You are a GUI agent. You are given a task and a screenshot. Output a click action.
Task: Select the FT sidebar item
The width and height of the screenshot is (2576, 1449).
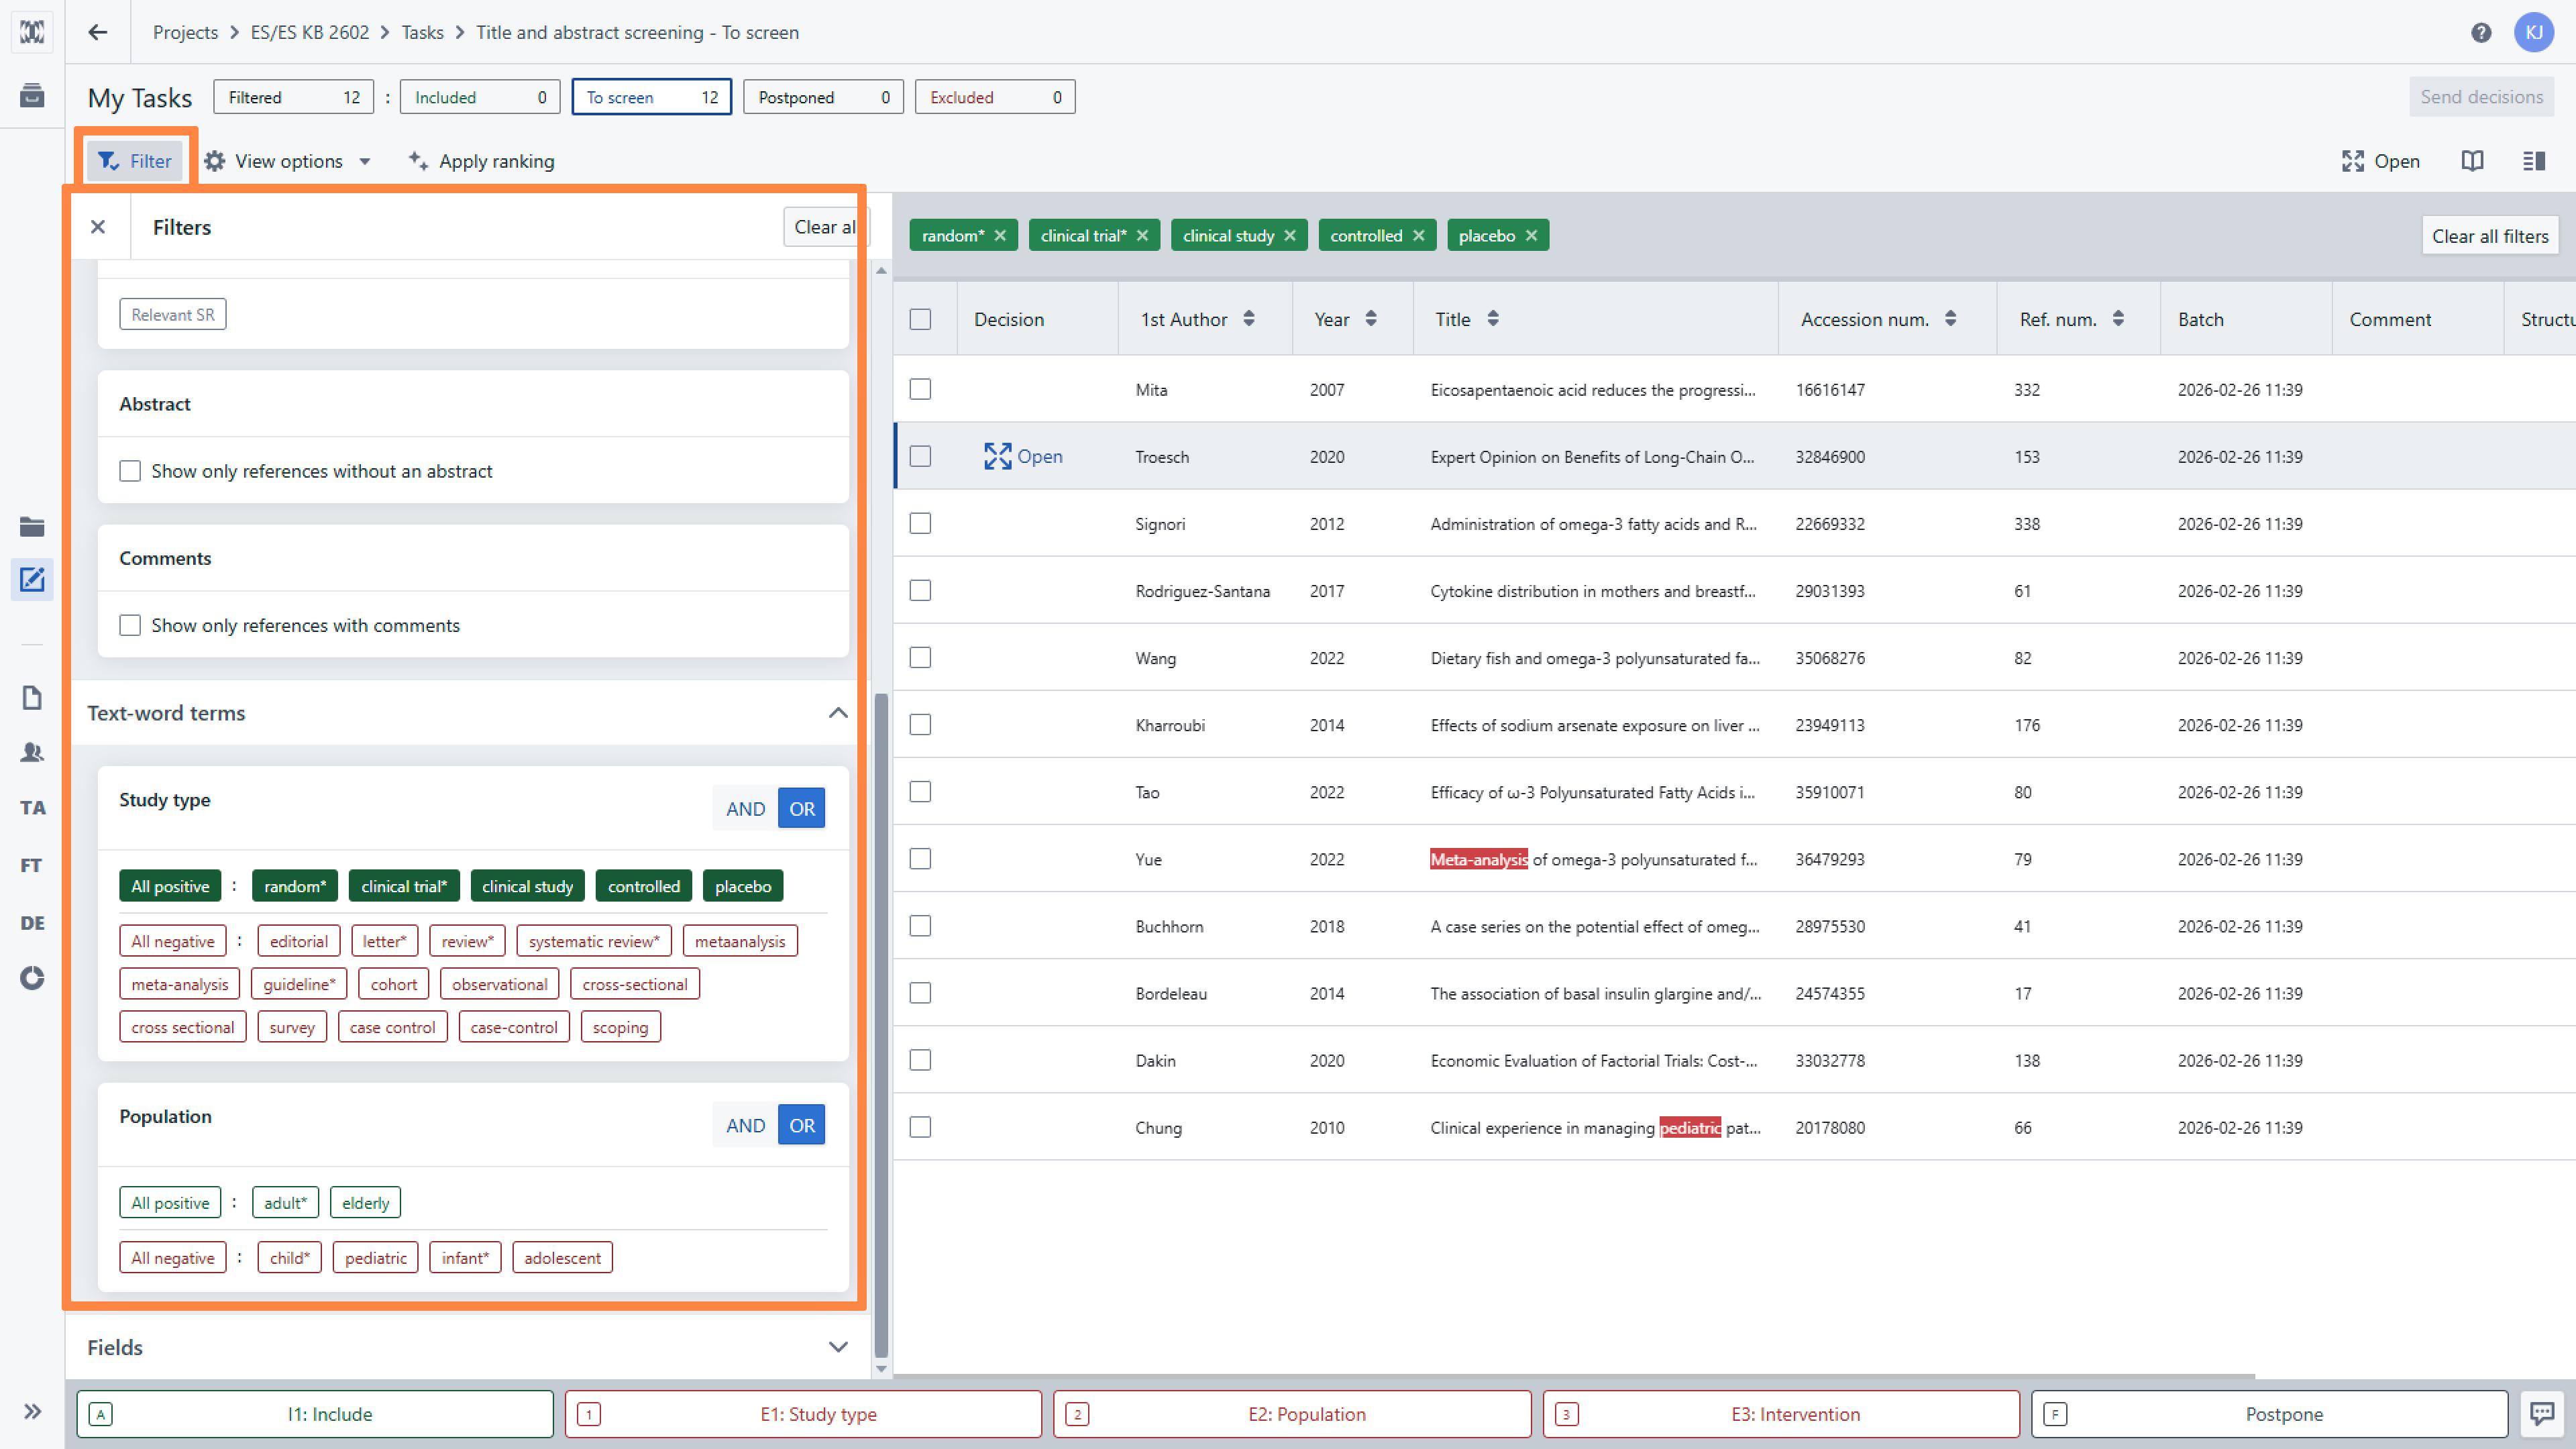tap(32, 865)
